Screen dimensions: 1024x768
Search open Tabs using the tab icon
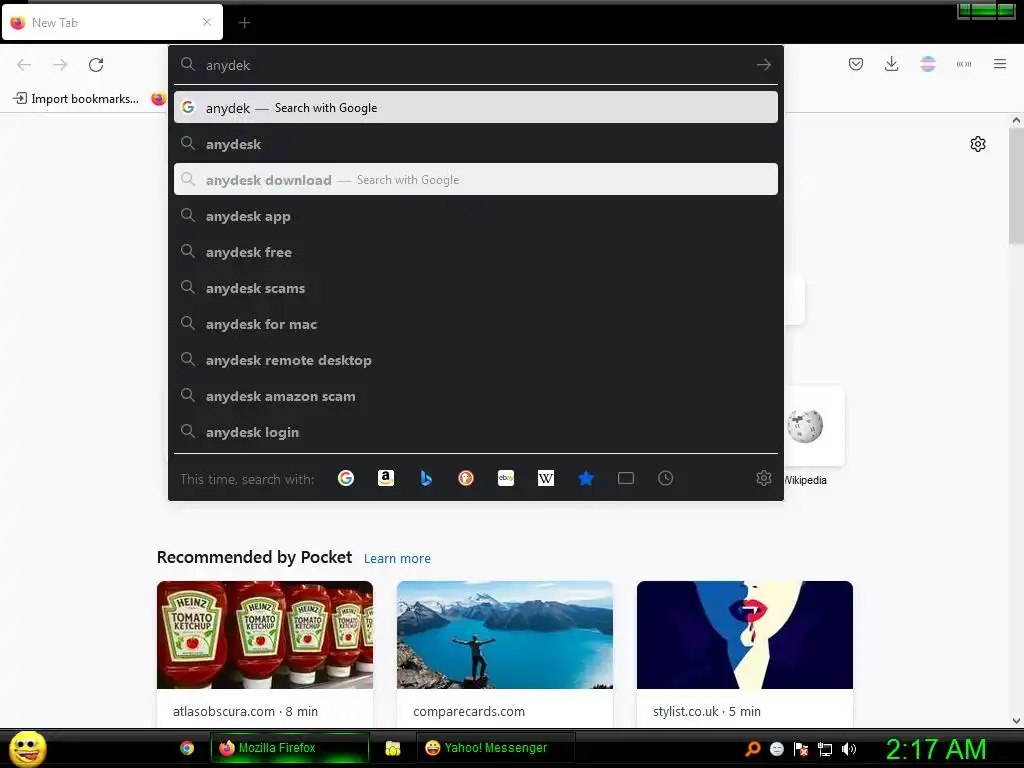(626, 478)
